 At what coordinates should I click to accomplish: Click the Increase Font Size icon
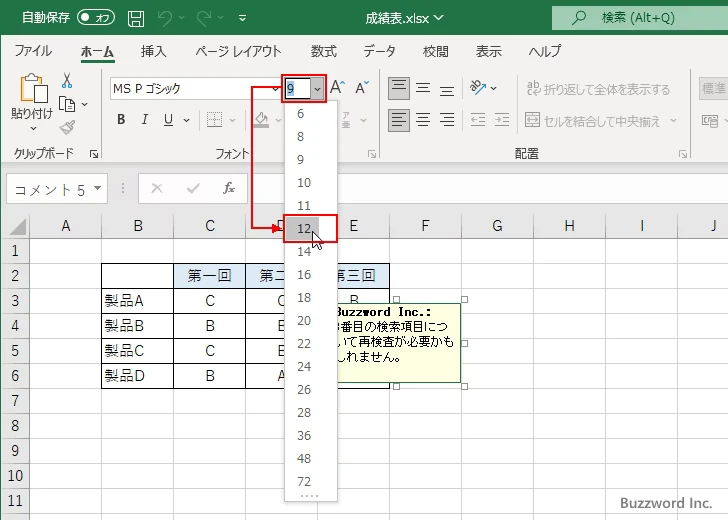click(x=337, y=87)
